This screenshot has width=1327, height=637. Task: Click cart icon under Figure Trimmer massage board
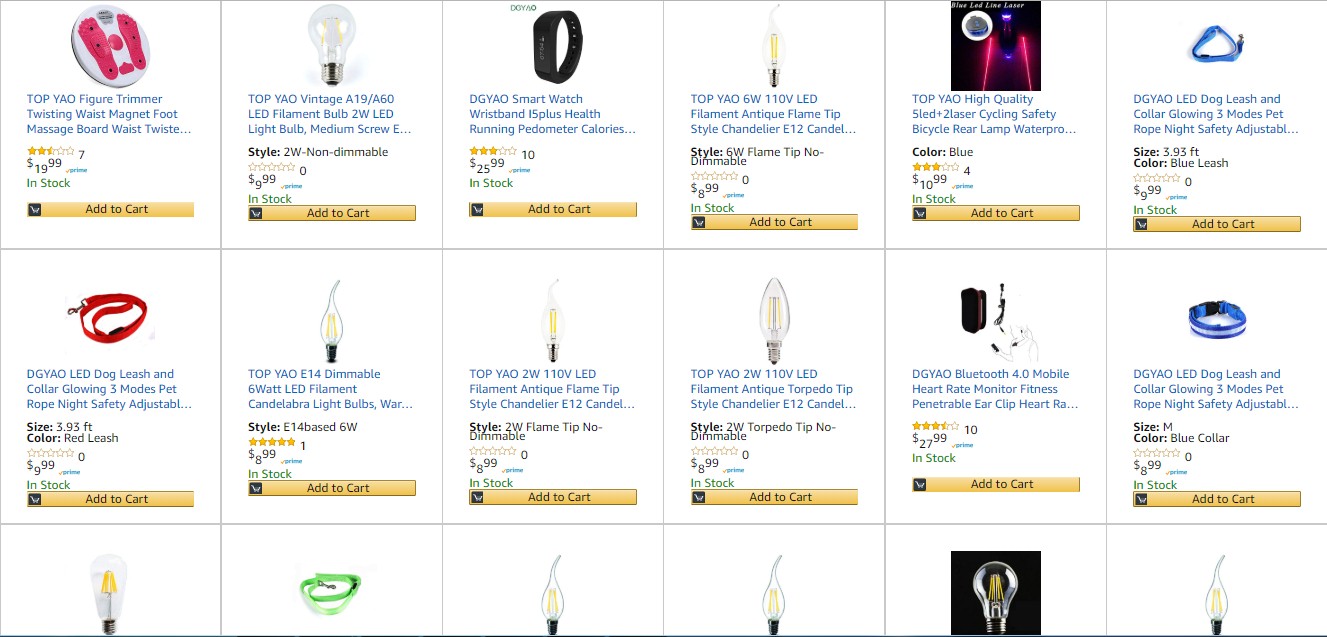[35, 209]
